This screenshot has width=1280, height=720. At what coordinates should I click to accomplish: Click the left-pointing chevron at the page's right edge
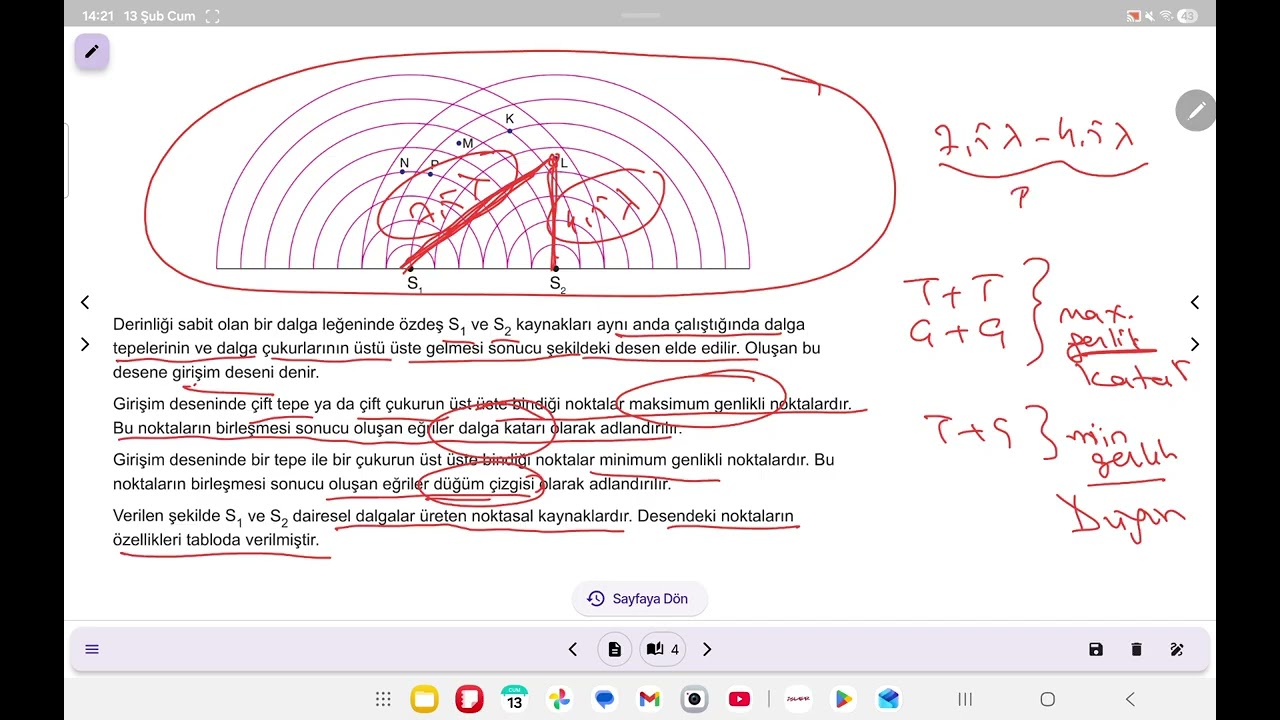[x=1195, y=302]
